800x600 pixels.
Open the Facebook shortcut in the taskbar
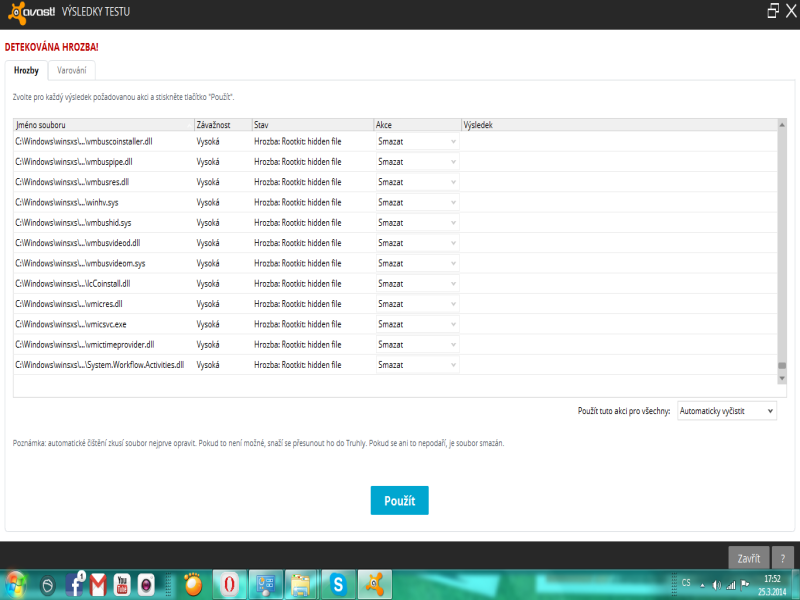74,585
